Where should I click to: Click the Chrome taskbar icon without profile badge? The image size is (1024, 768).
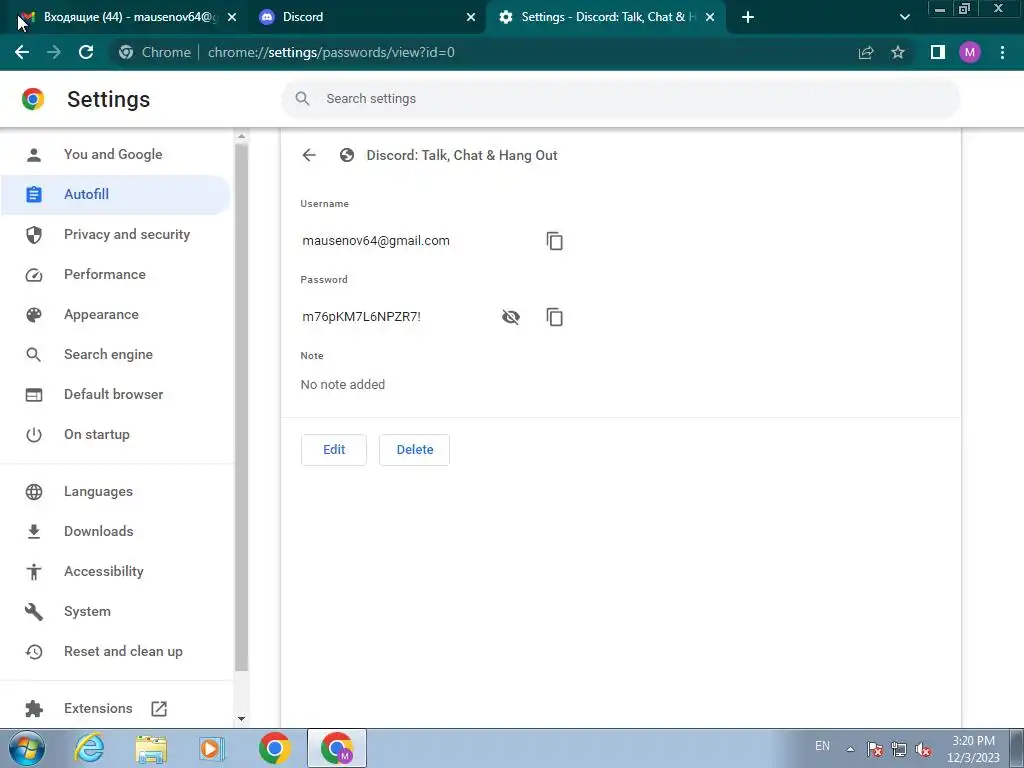275,748
